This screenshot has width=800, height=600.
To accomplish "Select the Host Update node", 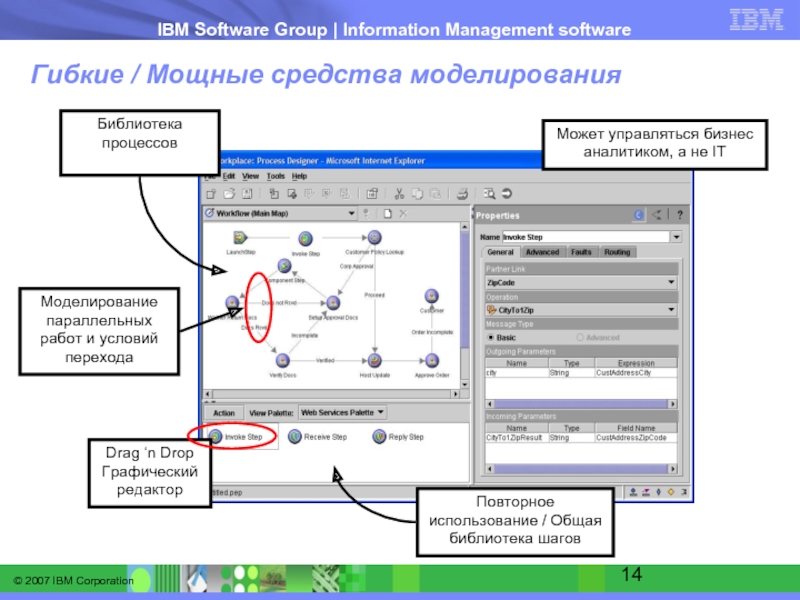I will tap(374, 360).
